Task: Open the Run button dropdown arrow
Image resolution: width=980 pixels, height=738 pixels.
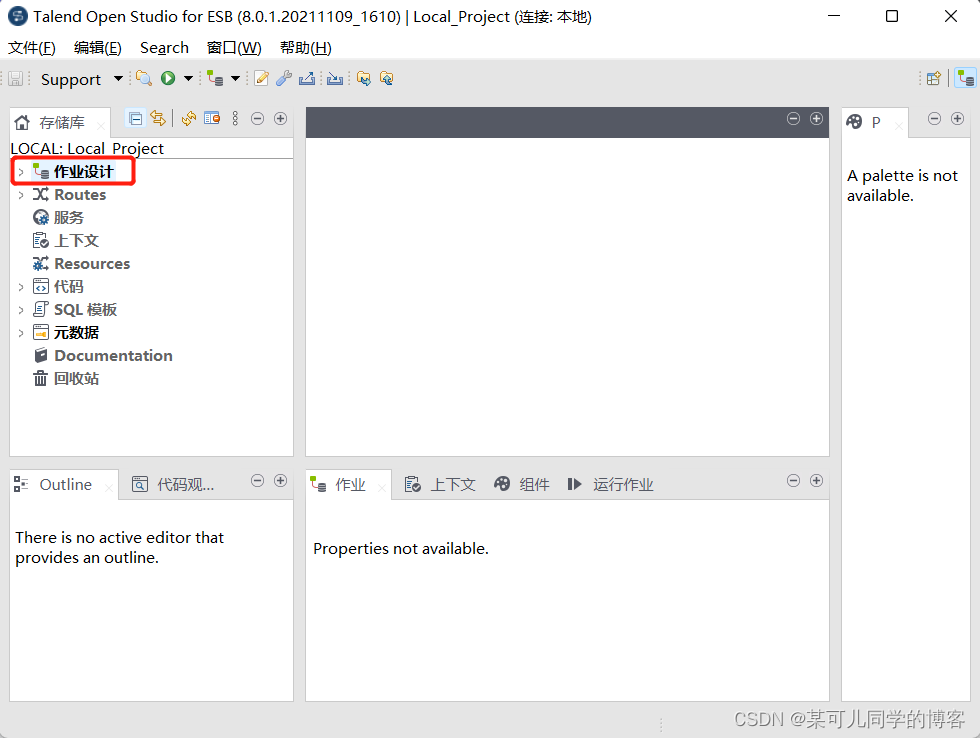Action: (188, 79)
